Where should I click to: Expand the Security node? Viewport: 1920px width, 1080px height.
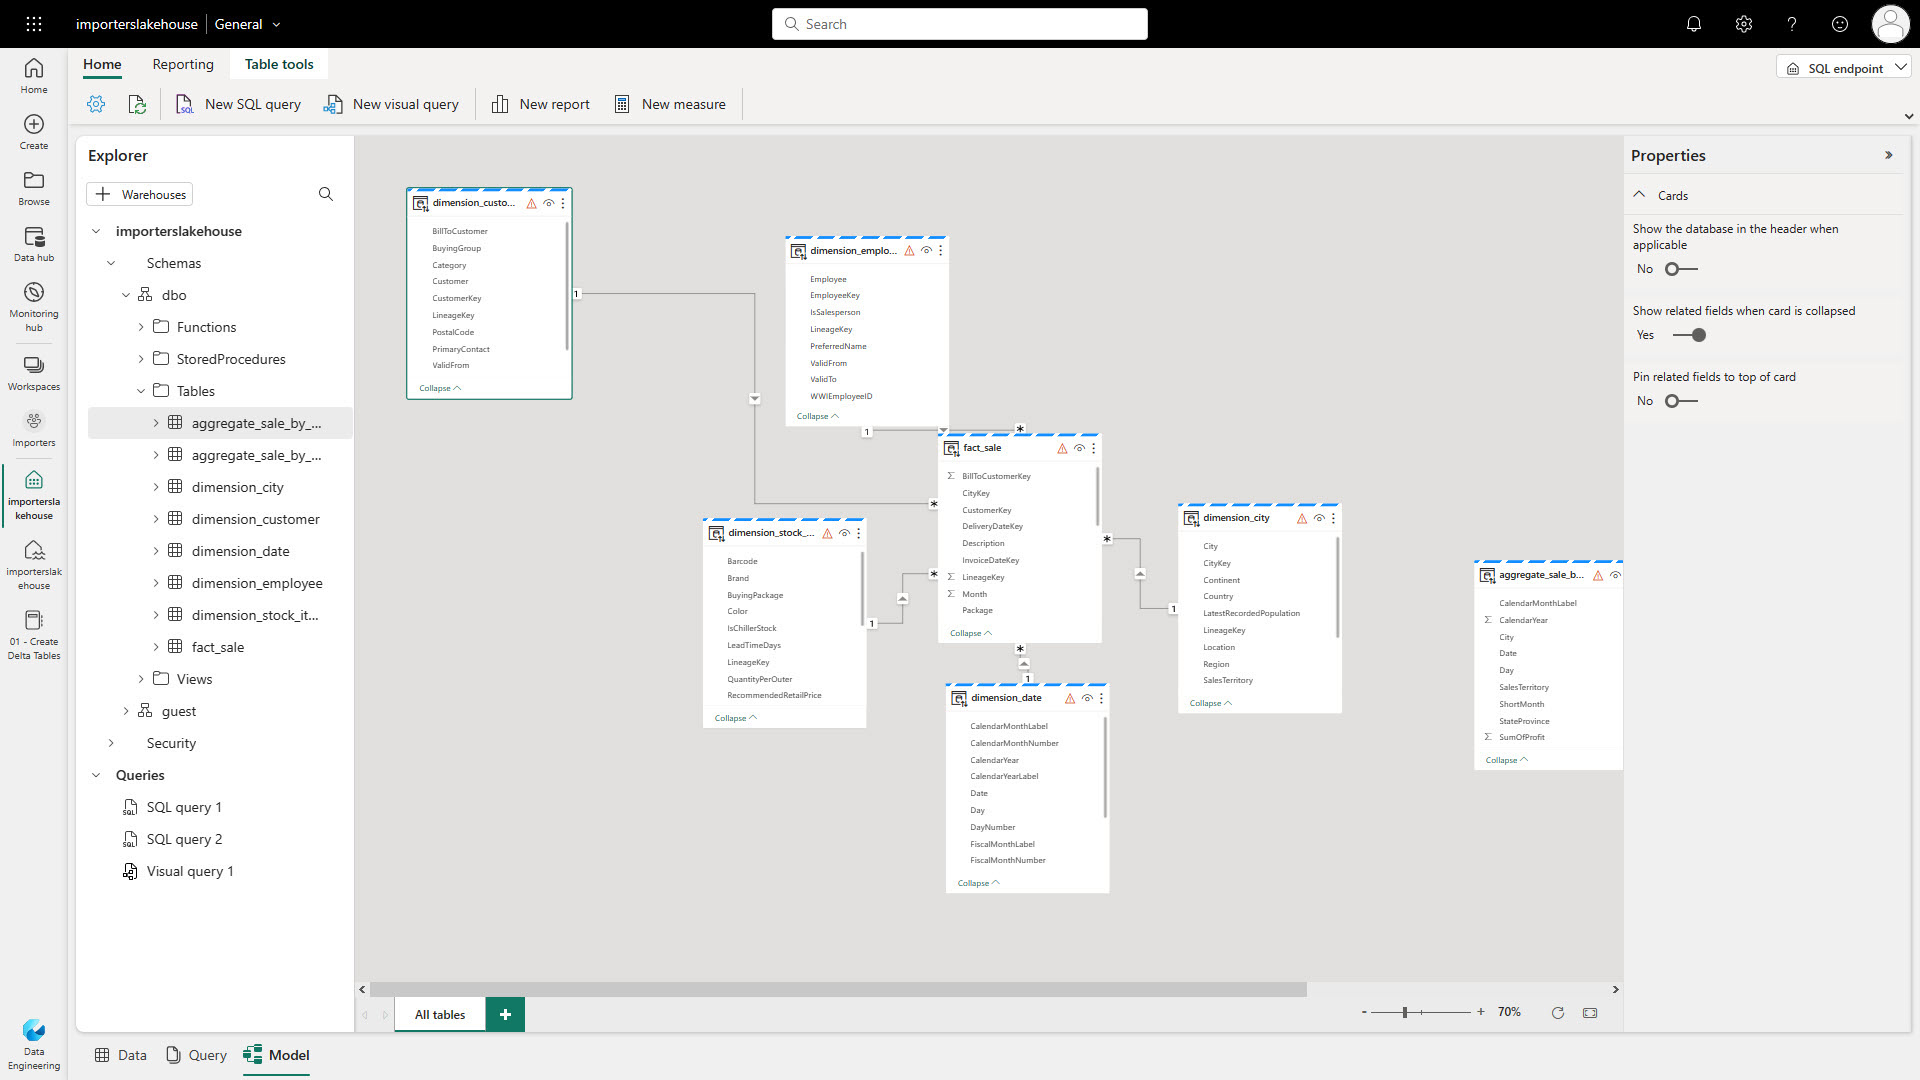111,743
